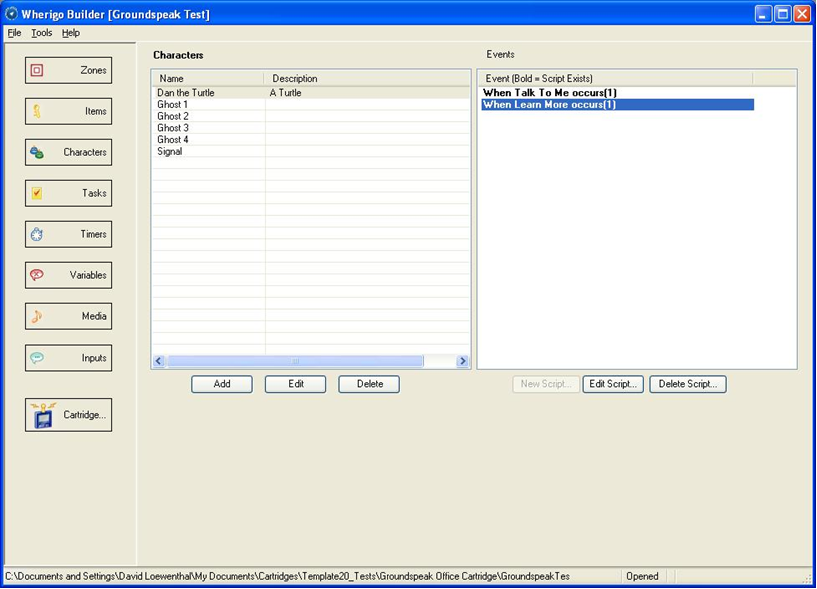Click the Name column header
The image size is (817, 589).
click(208, 79)
